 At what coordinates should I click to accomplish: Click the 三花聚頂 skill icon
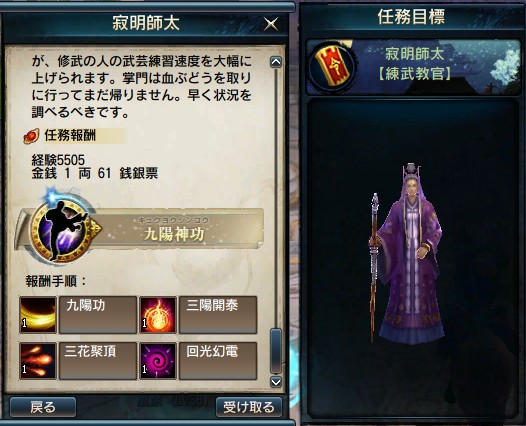38,361
